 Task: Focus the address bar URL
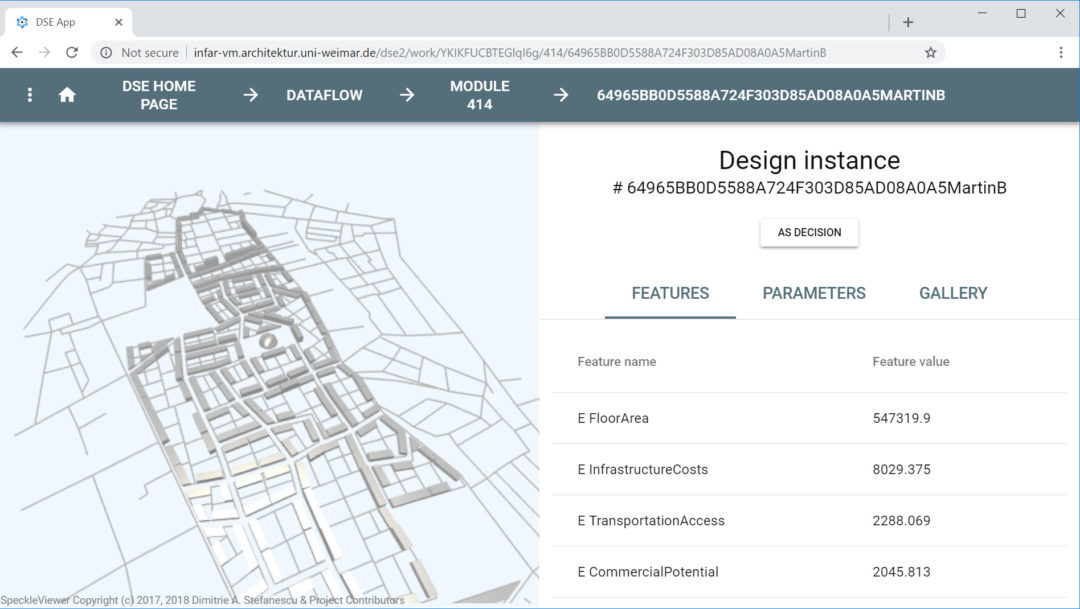[510, 52]
